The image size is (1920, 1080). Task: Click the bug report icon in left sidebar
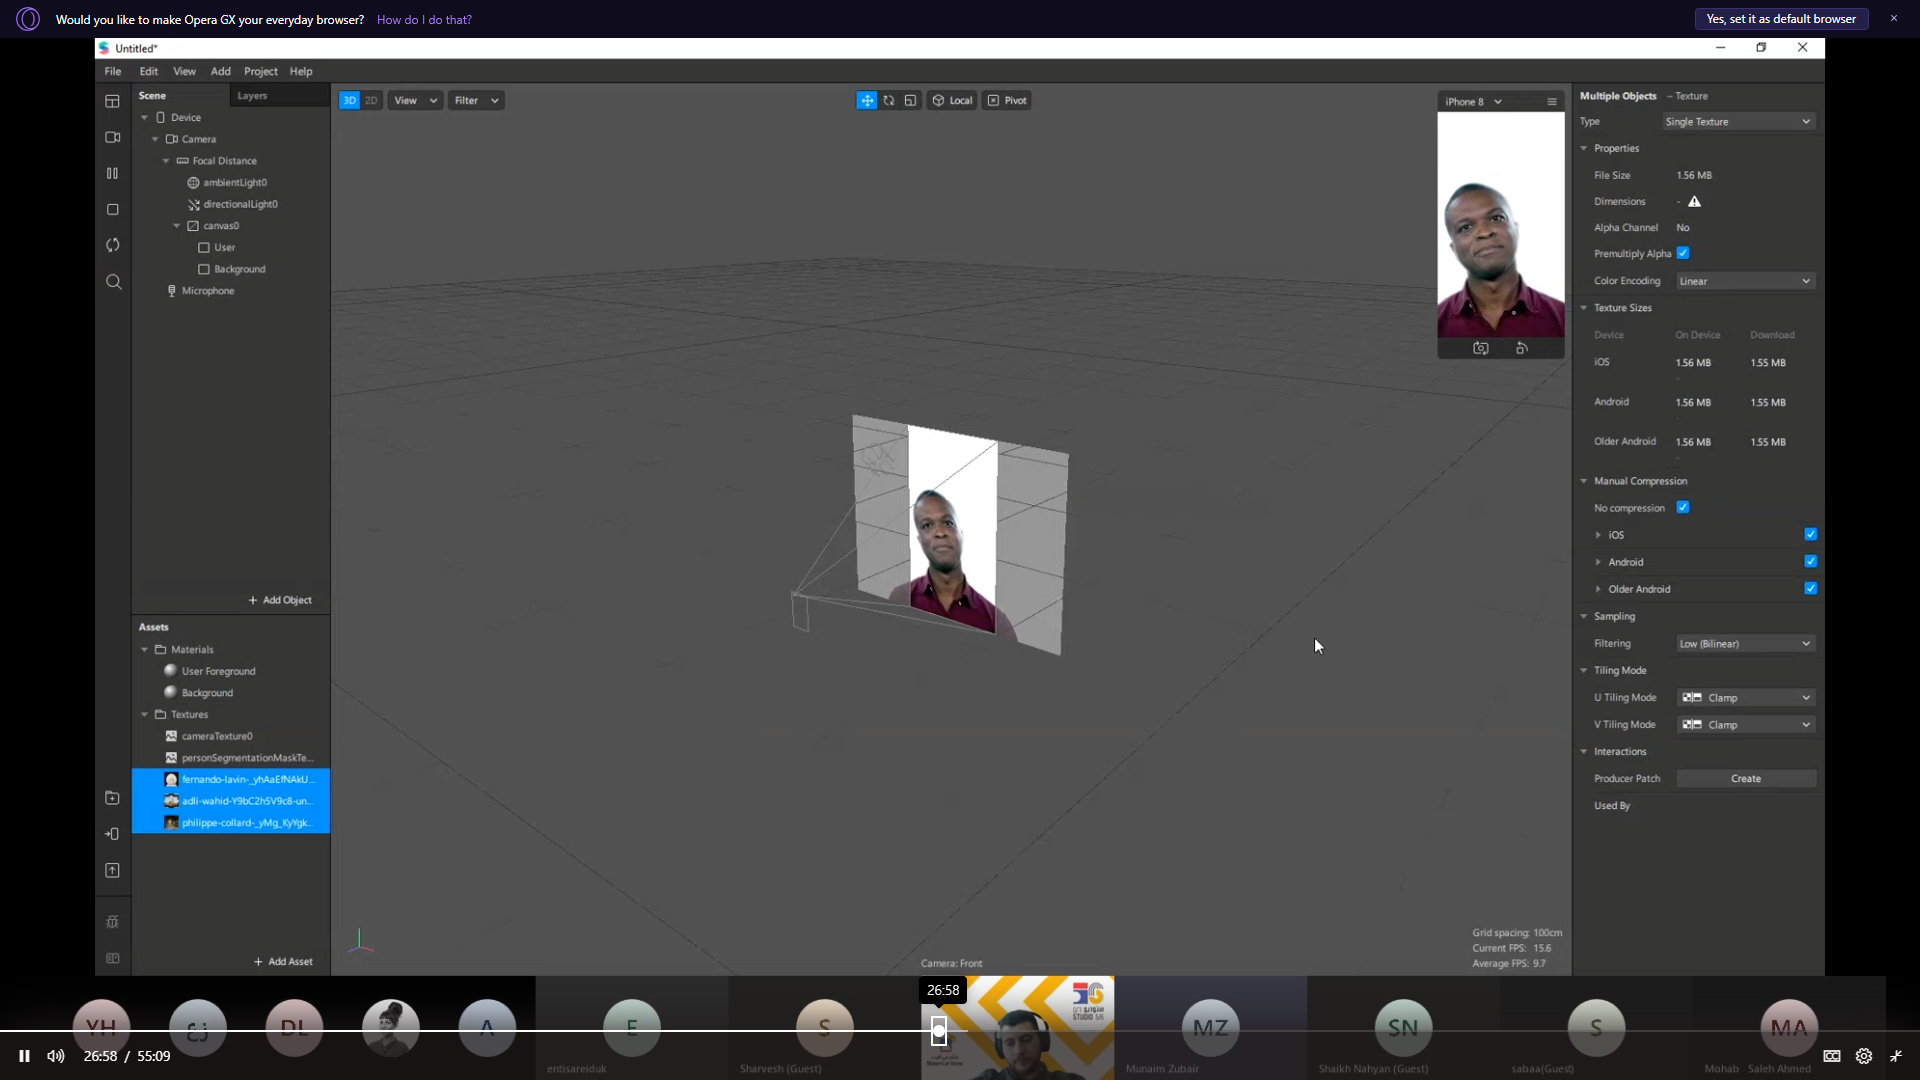[x=112, y=922]
